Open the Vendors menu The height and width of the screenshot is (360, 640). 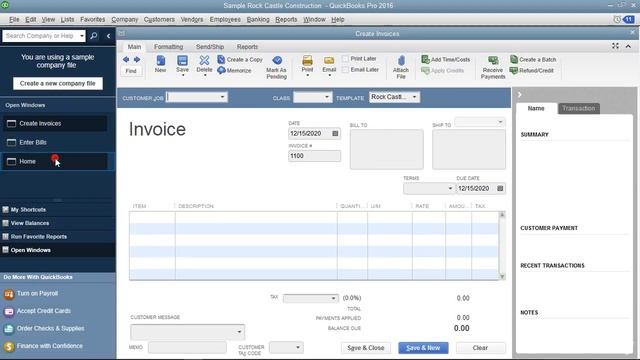click(192, 19)
